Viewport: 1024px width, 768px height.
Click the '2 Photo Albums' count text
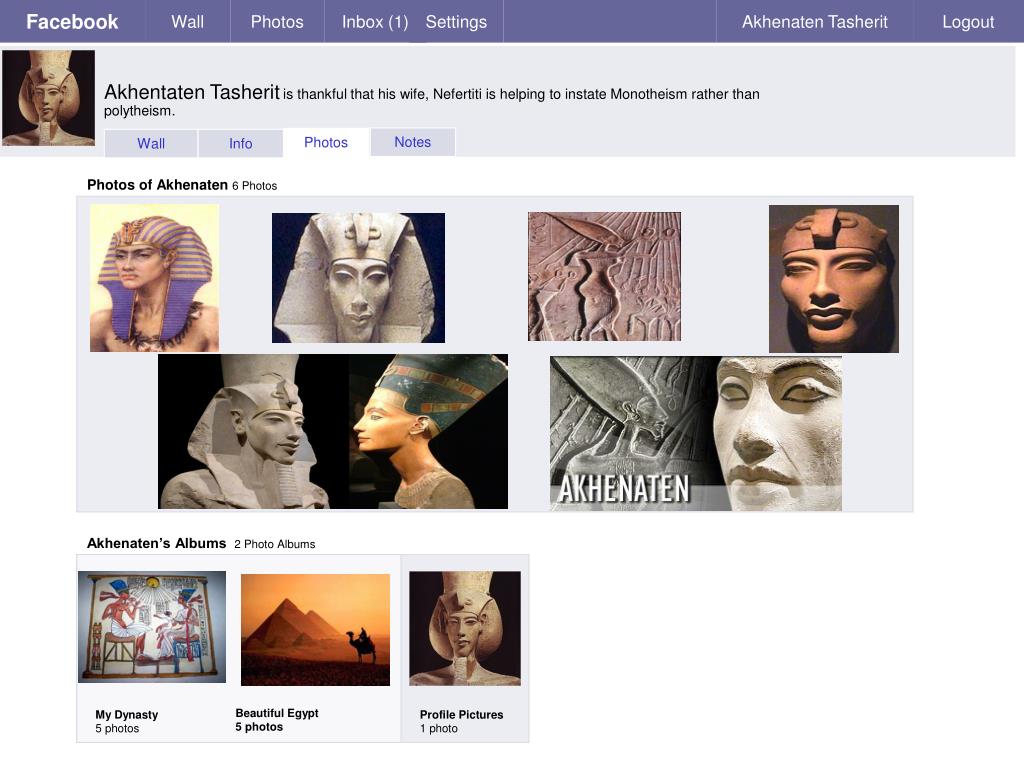(x=275, y=544)
